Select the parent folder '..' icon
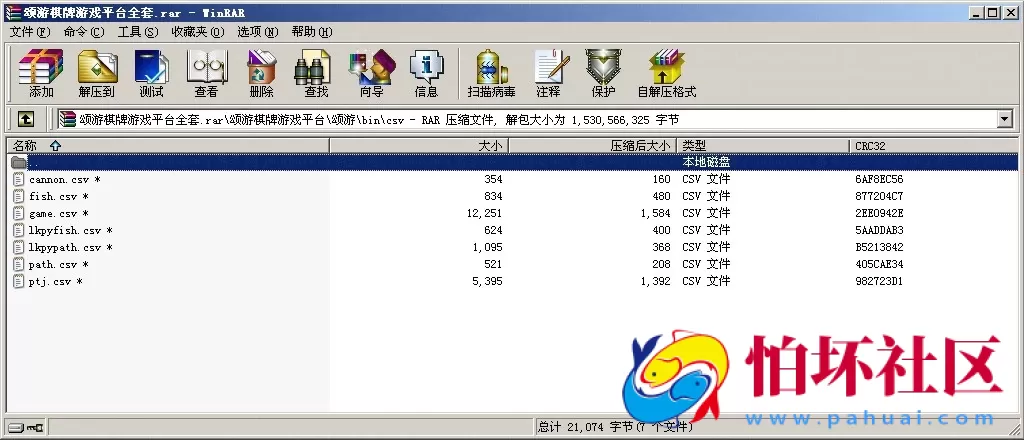This screenshot has height=440, width=1024. pyautogui.click(x=19, y=162)
